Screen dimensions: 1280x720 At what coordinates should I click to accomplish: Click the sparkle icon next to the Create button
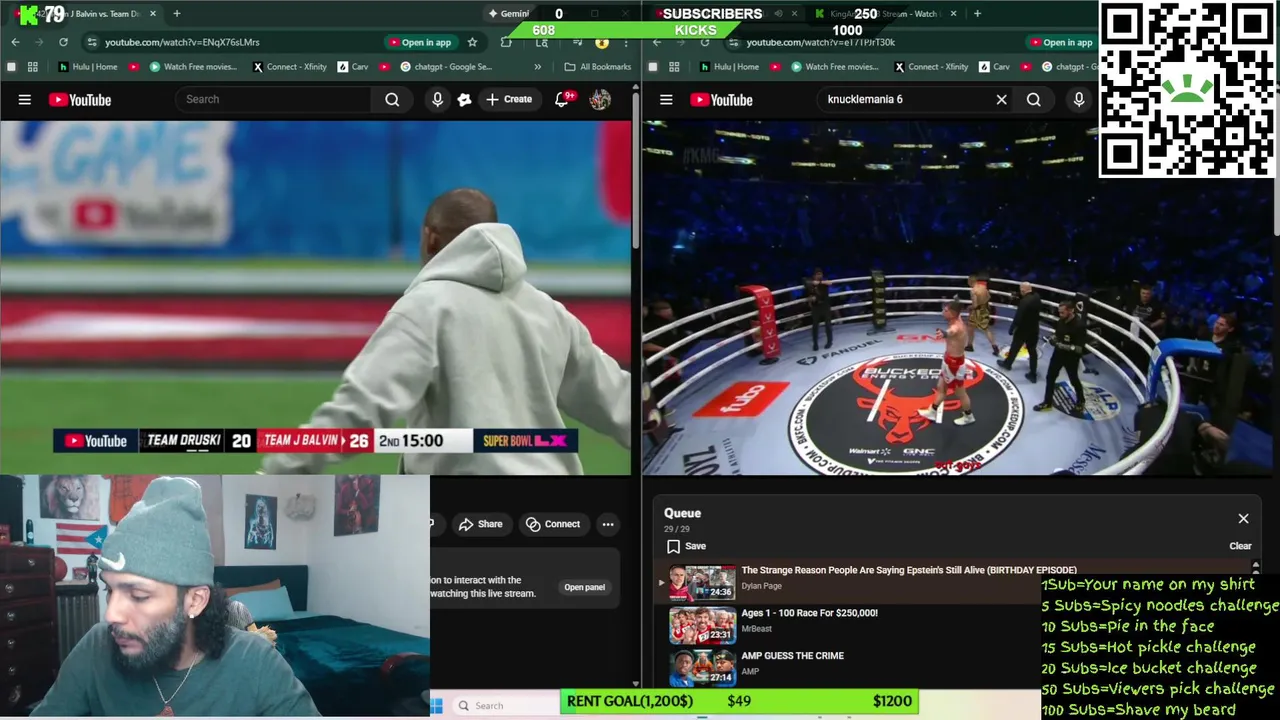464,99
